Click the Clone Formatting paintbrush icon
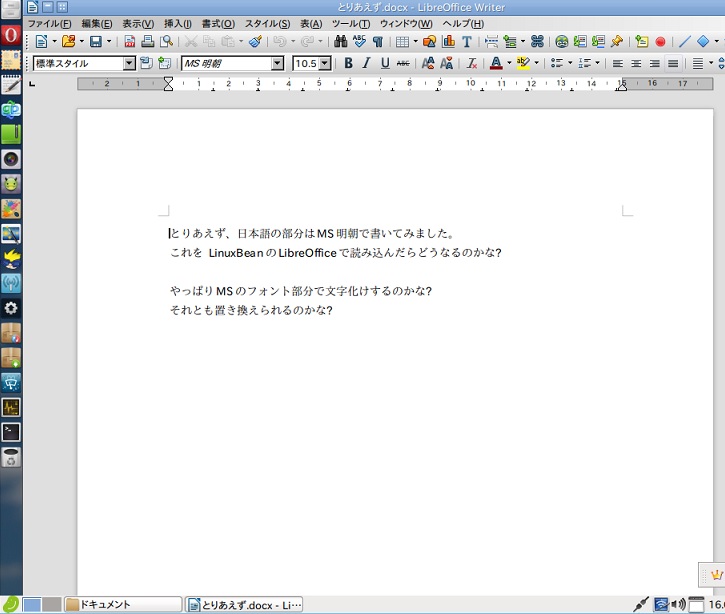This screenshot has width=725, height=614. (255, 42)
